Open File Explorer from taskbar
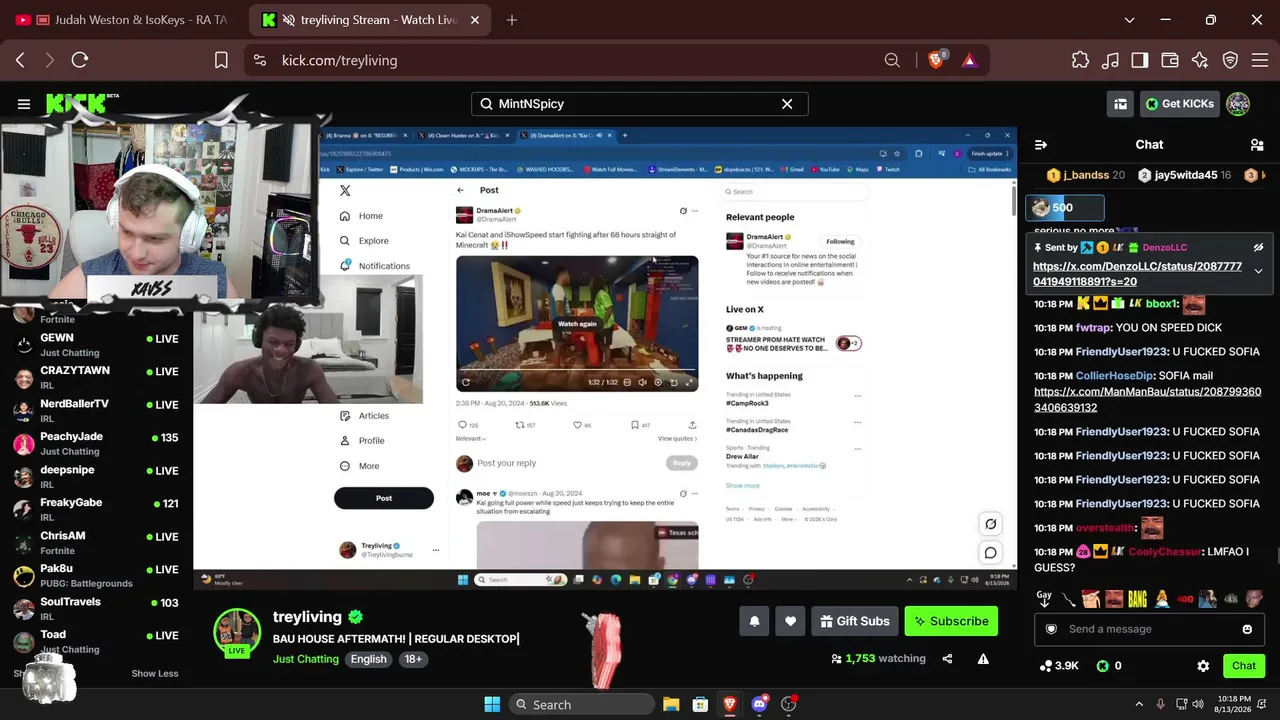Image resolution: width=1280 pixels, height=720 pixels. [x=671, y=704]
